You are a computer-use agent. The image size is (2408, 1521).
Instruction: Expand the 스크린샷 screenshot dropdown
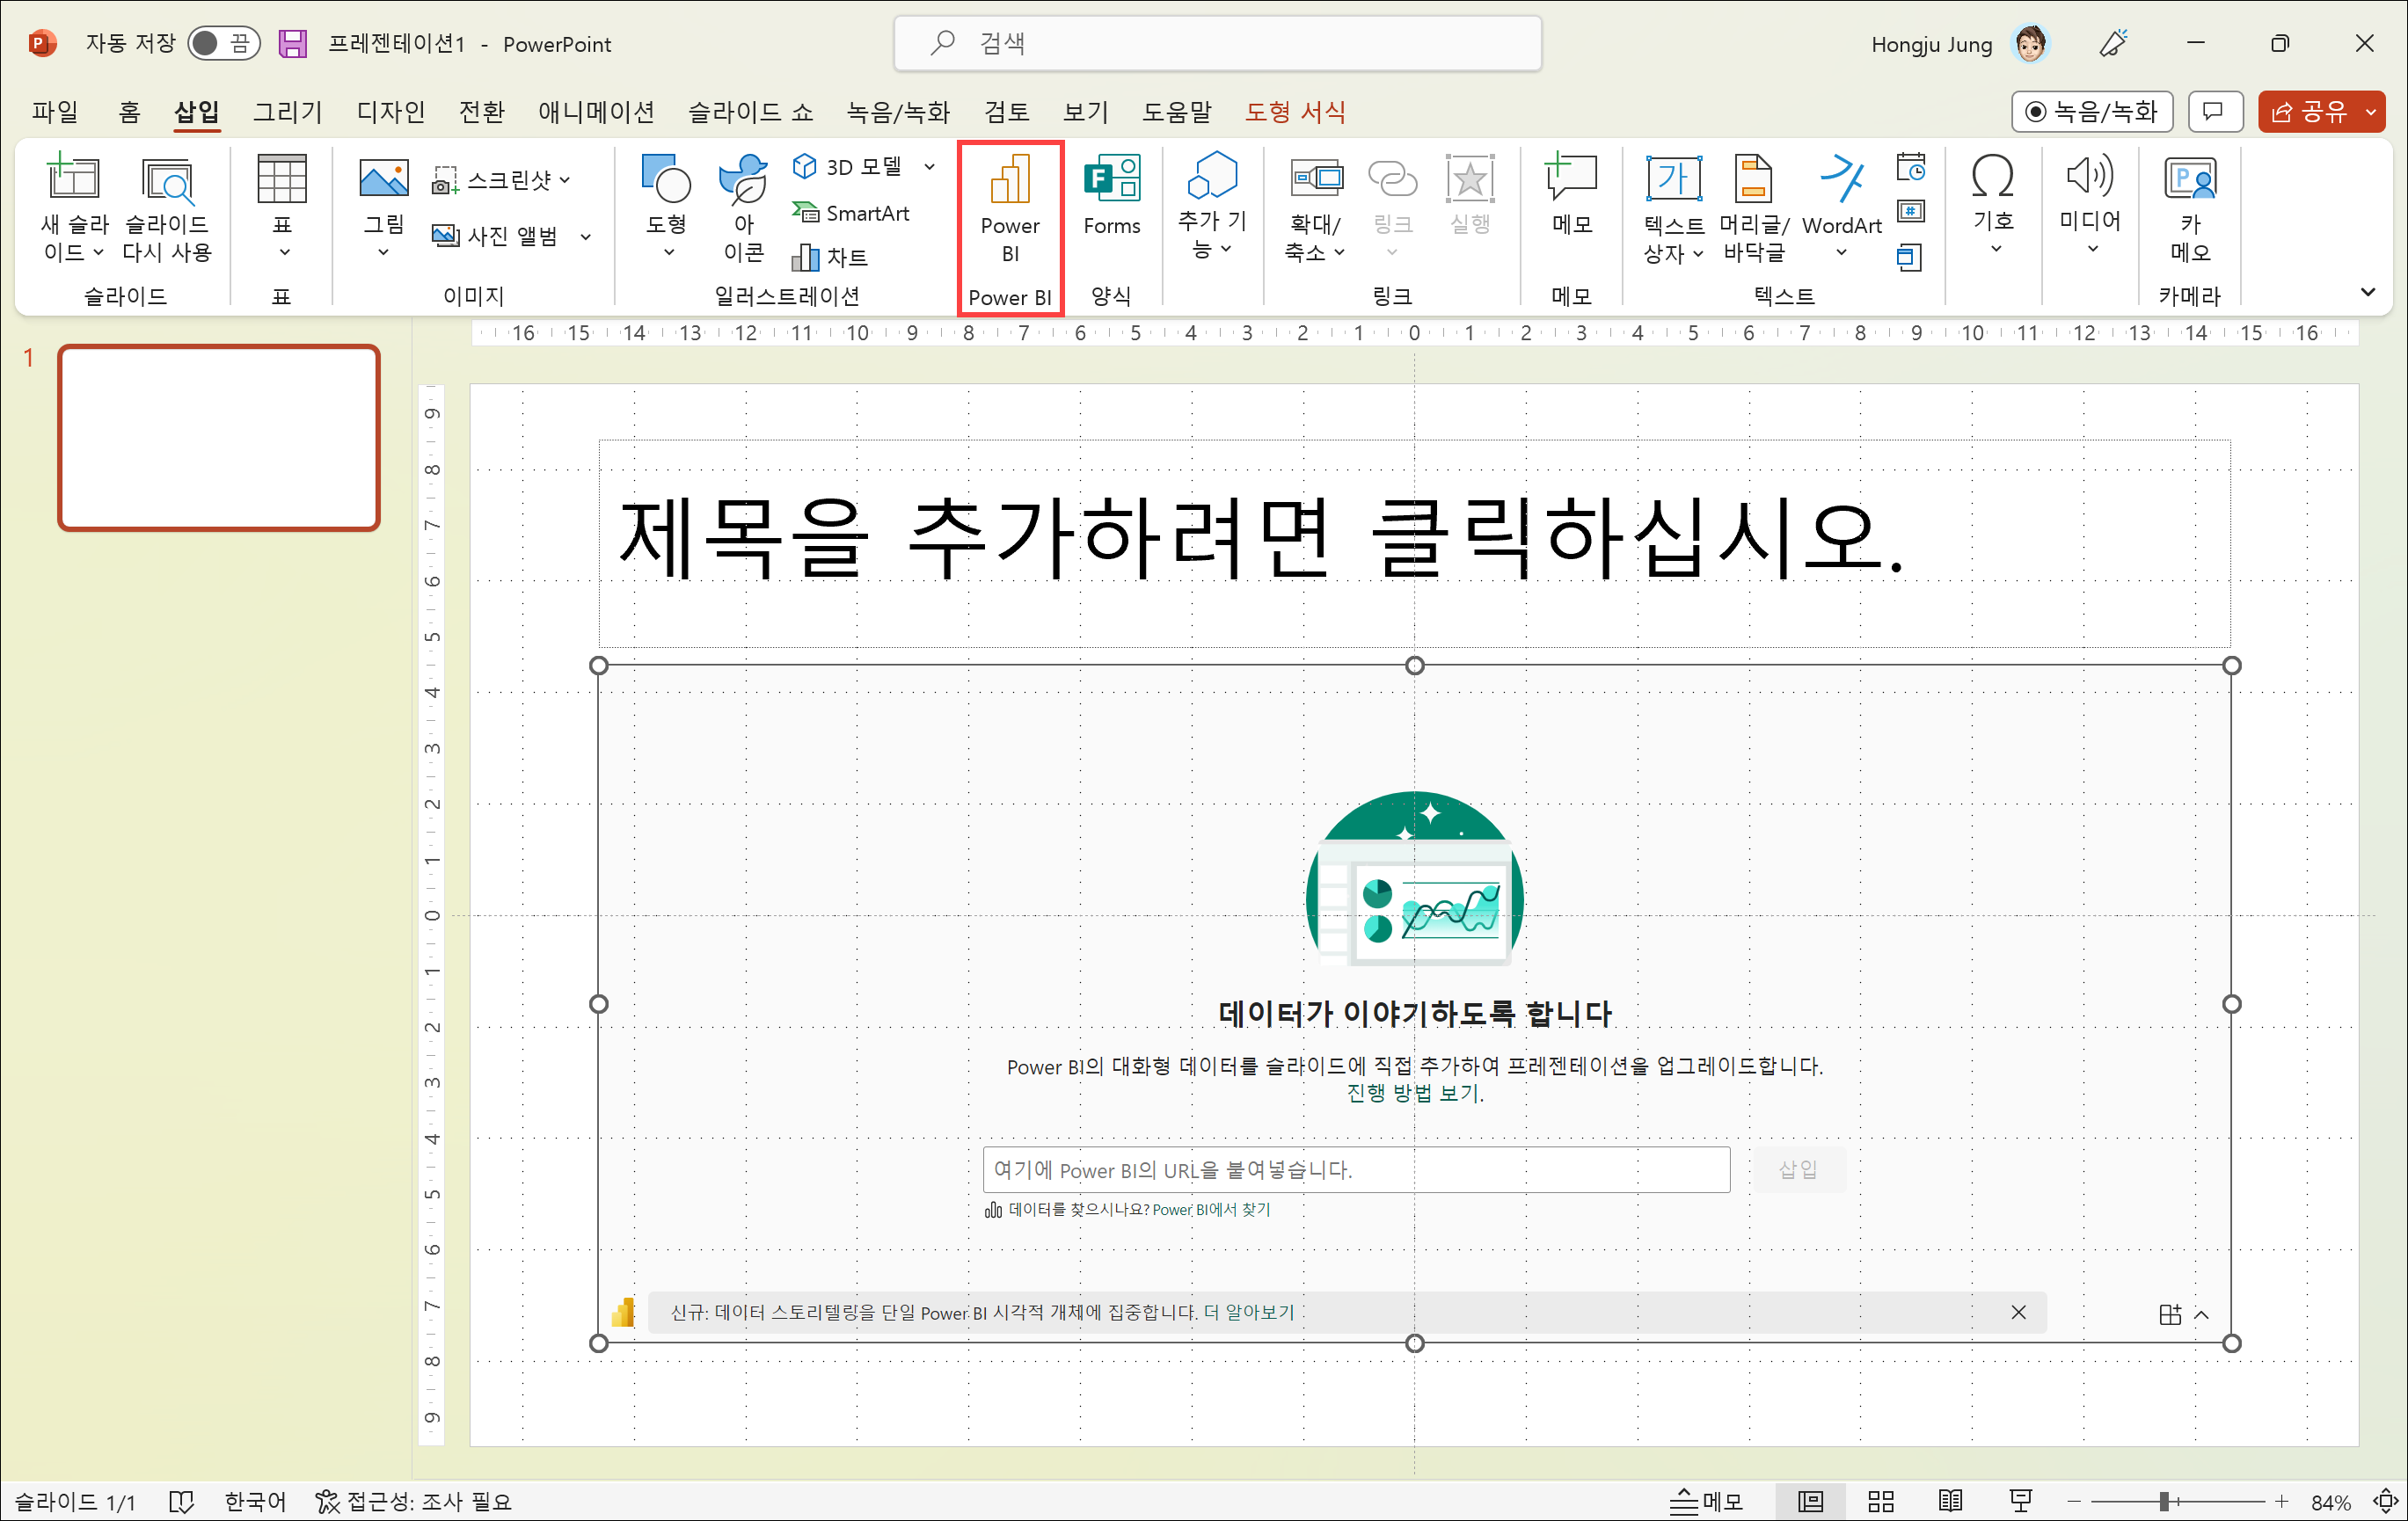point(565,180)
